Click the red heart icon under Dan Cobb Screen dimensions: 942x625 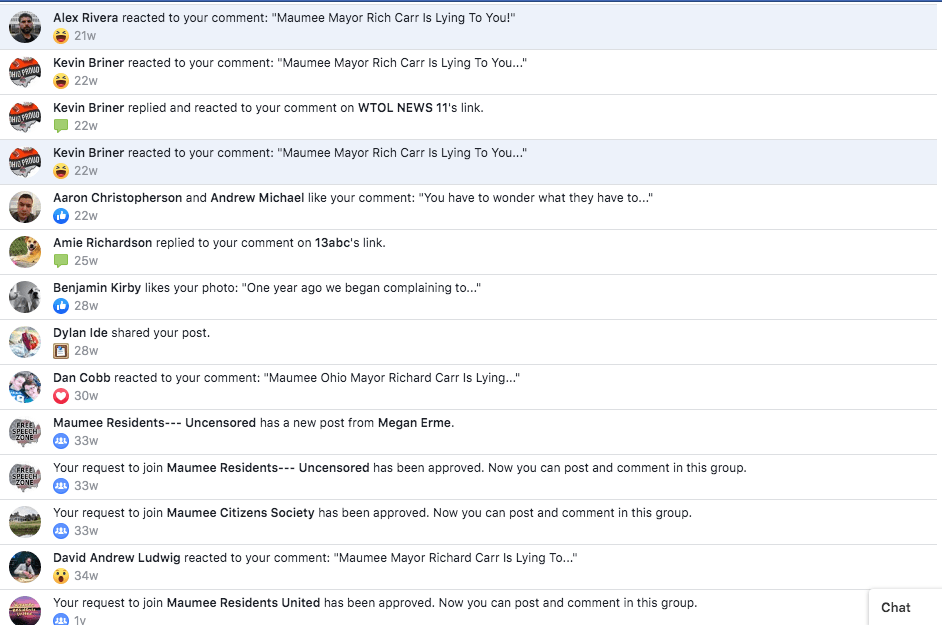[x=61, y=396]
